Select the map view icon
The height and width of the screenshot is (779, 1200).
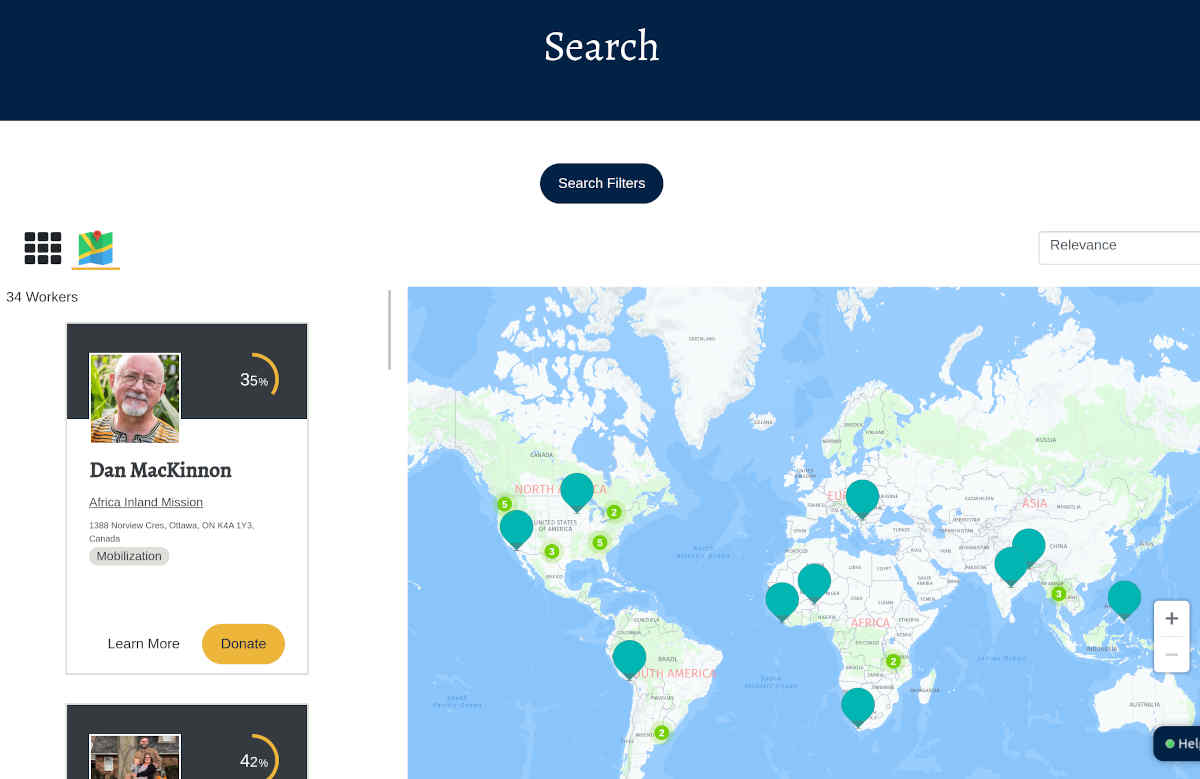click(93, 247)
